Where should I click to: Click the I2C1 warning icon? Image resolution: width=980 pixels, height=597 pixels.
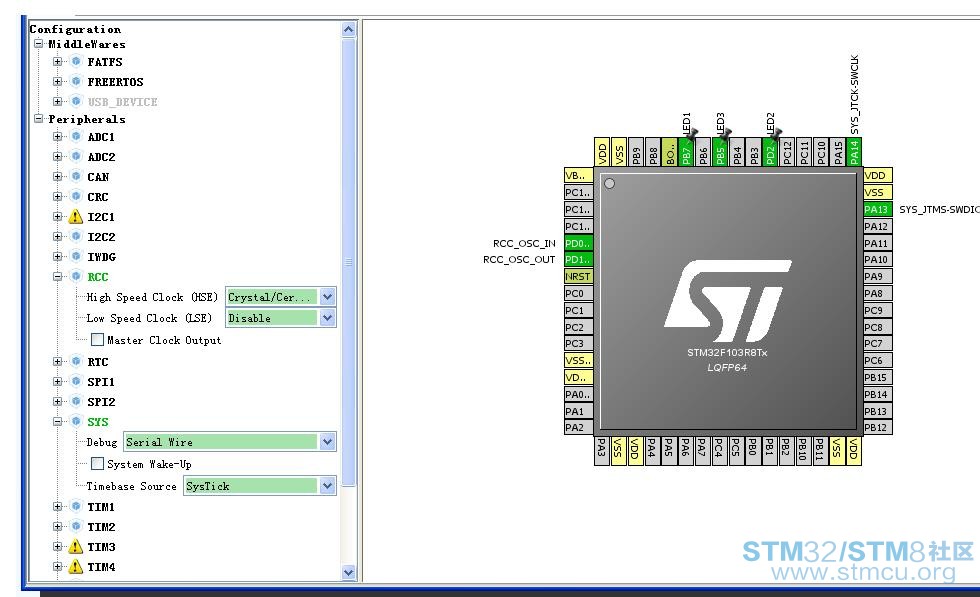coord(76,217)
